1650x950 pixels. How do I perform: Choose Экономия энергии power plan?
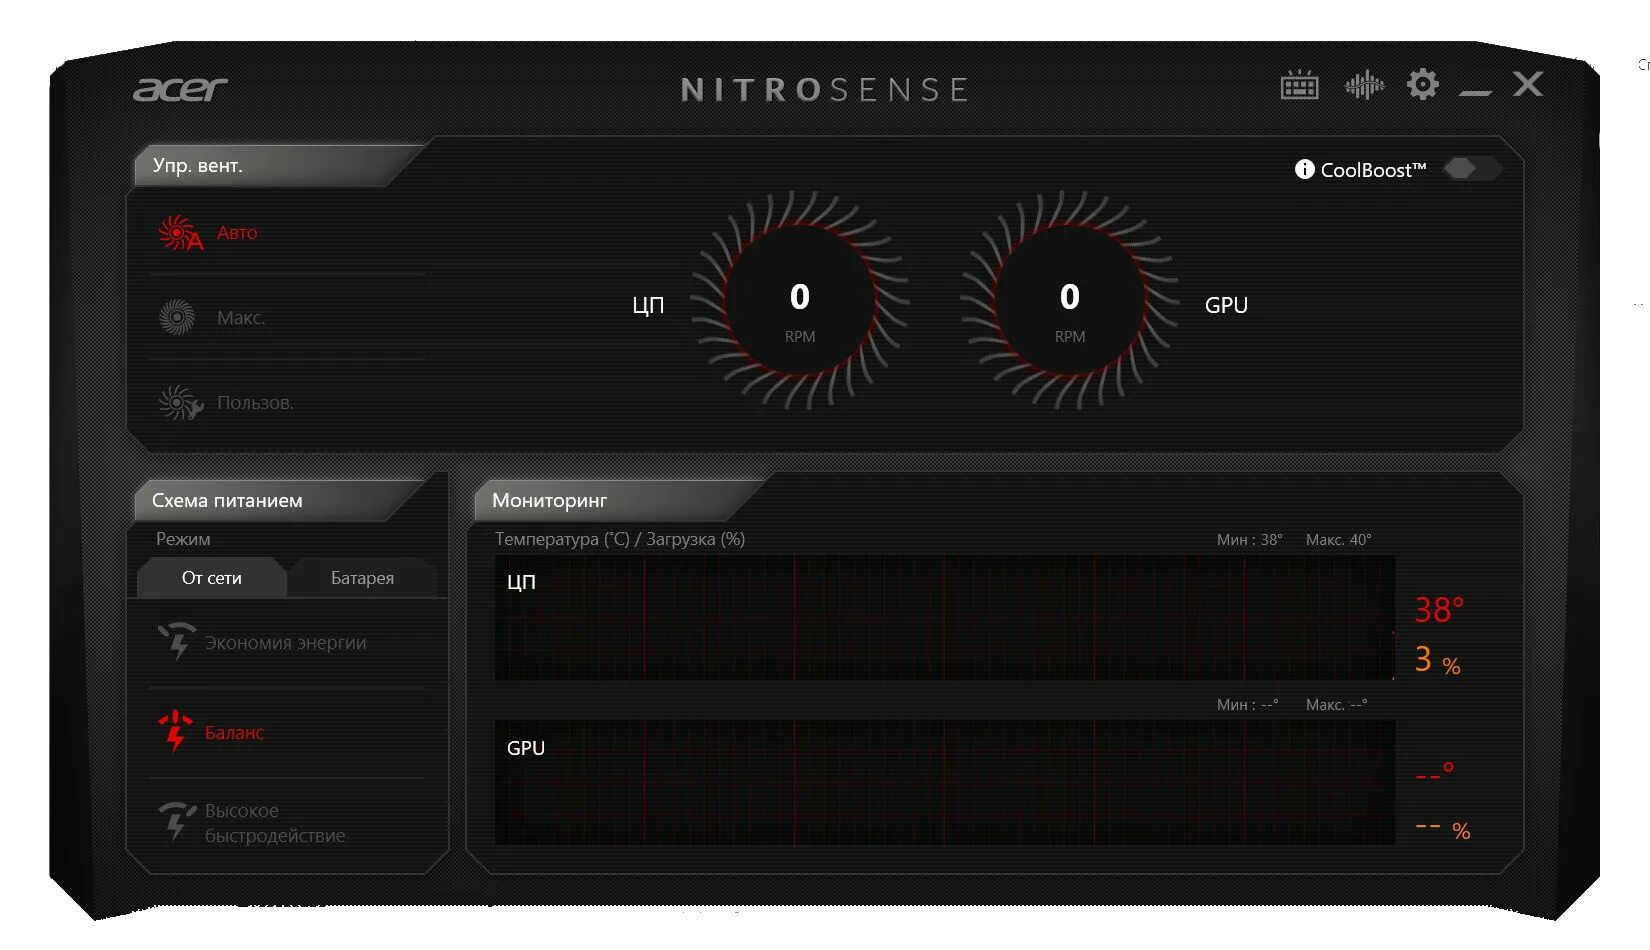tap(287, 643)
